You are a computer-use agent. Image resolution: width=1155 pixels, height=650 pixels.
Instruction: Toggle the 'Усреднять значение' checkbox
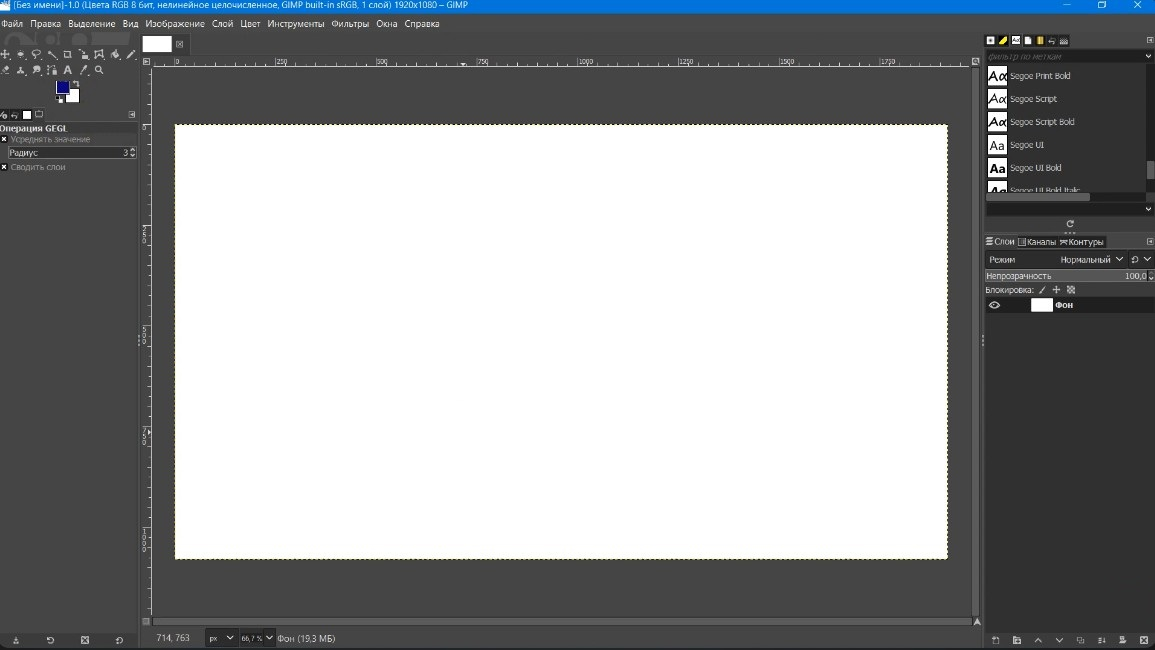(4, 139)
